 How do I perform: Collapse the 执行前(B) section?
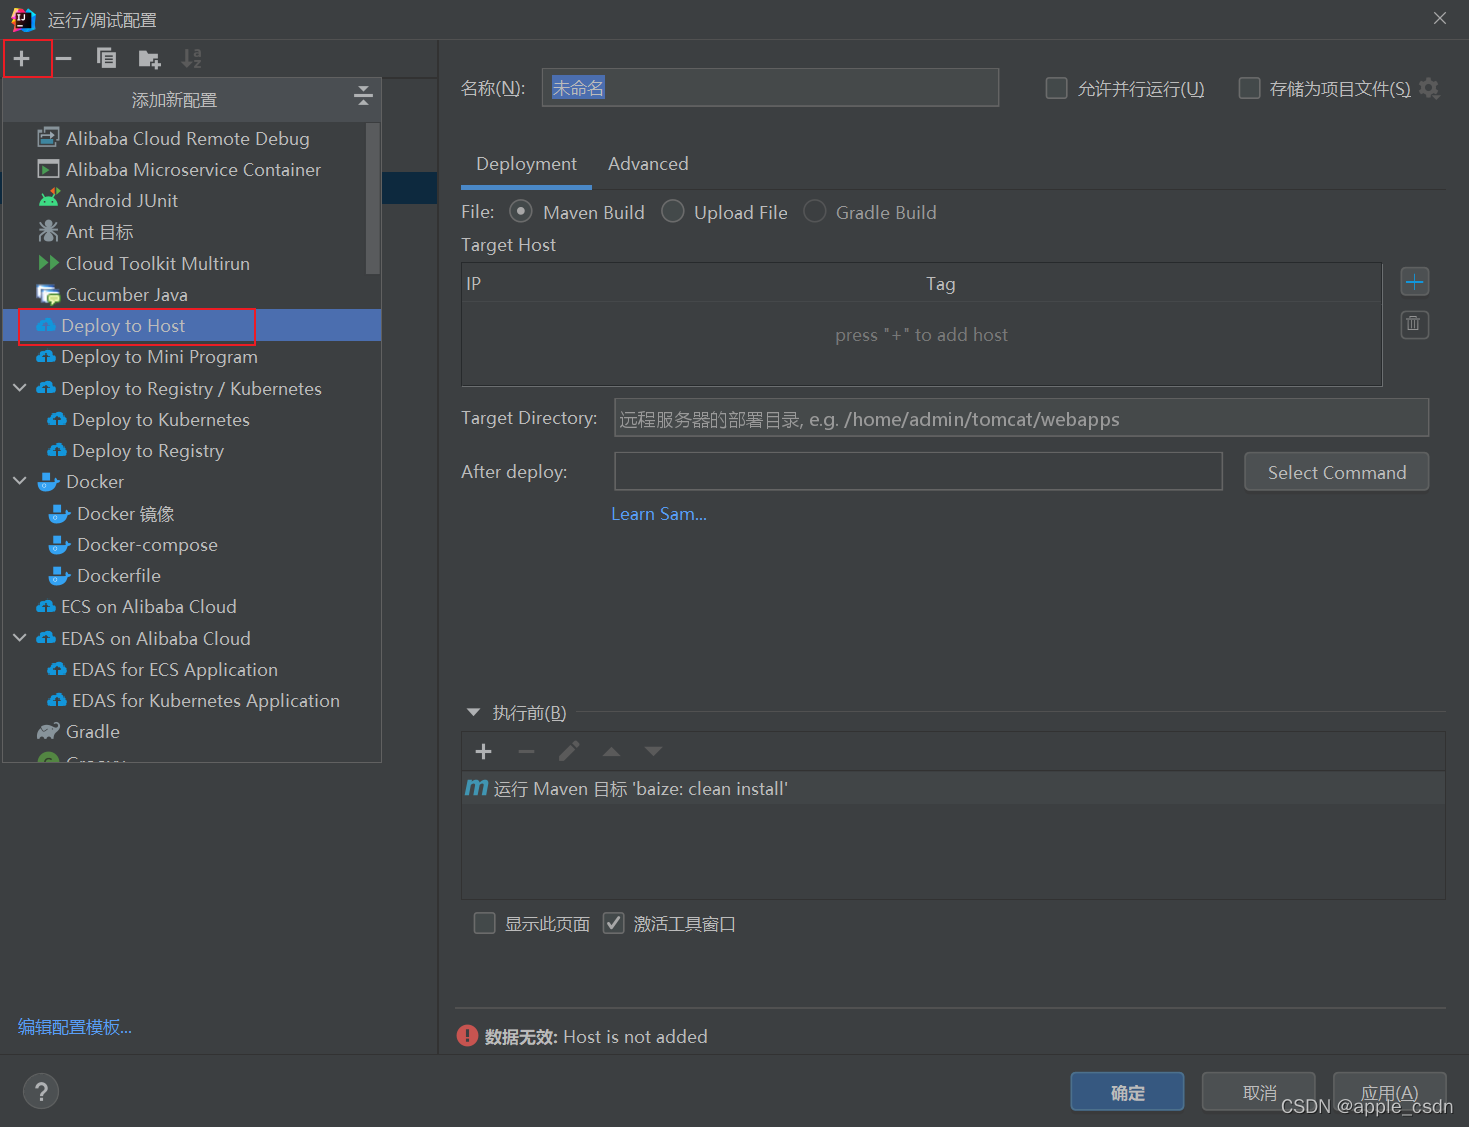tap(473, 712)
